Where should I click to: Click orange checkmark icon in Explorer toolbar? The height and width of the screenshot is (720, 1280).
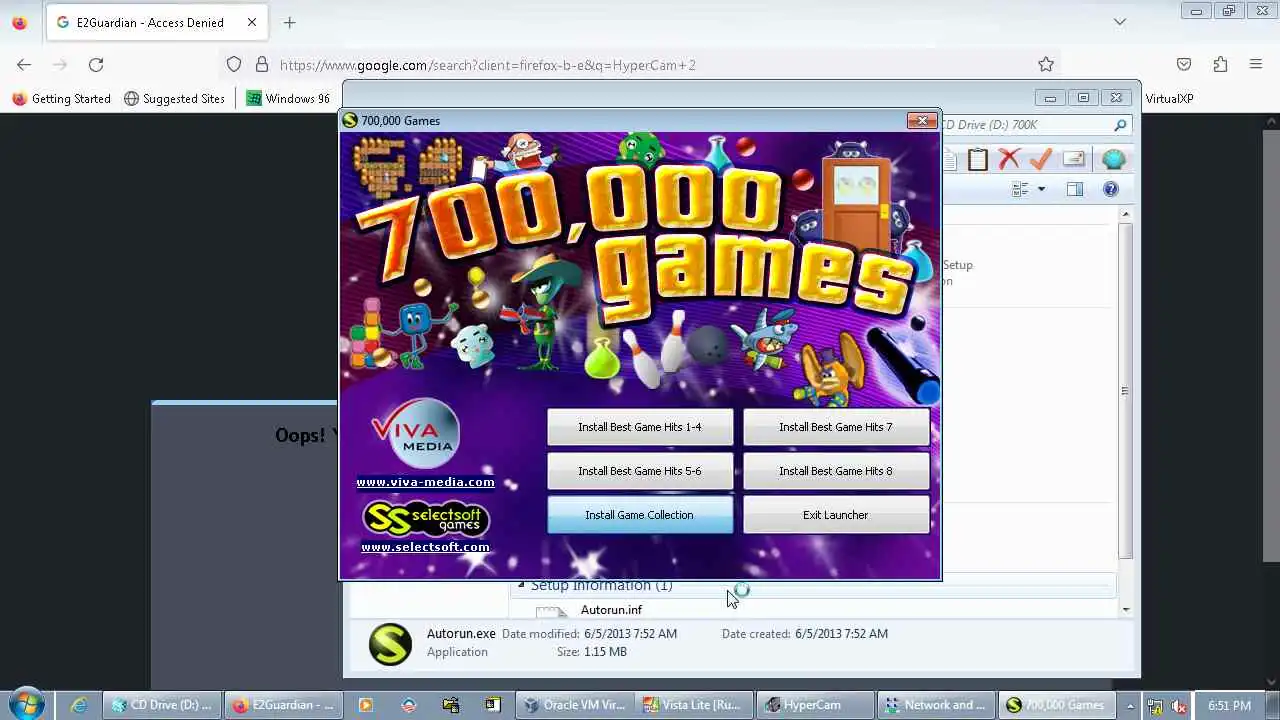point(1041,160)
